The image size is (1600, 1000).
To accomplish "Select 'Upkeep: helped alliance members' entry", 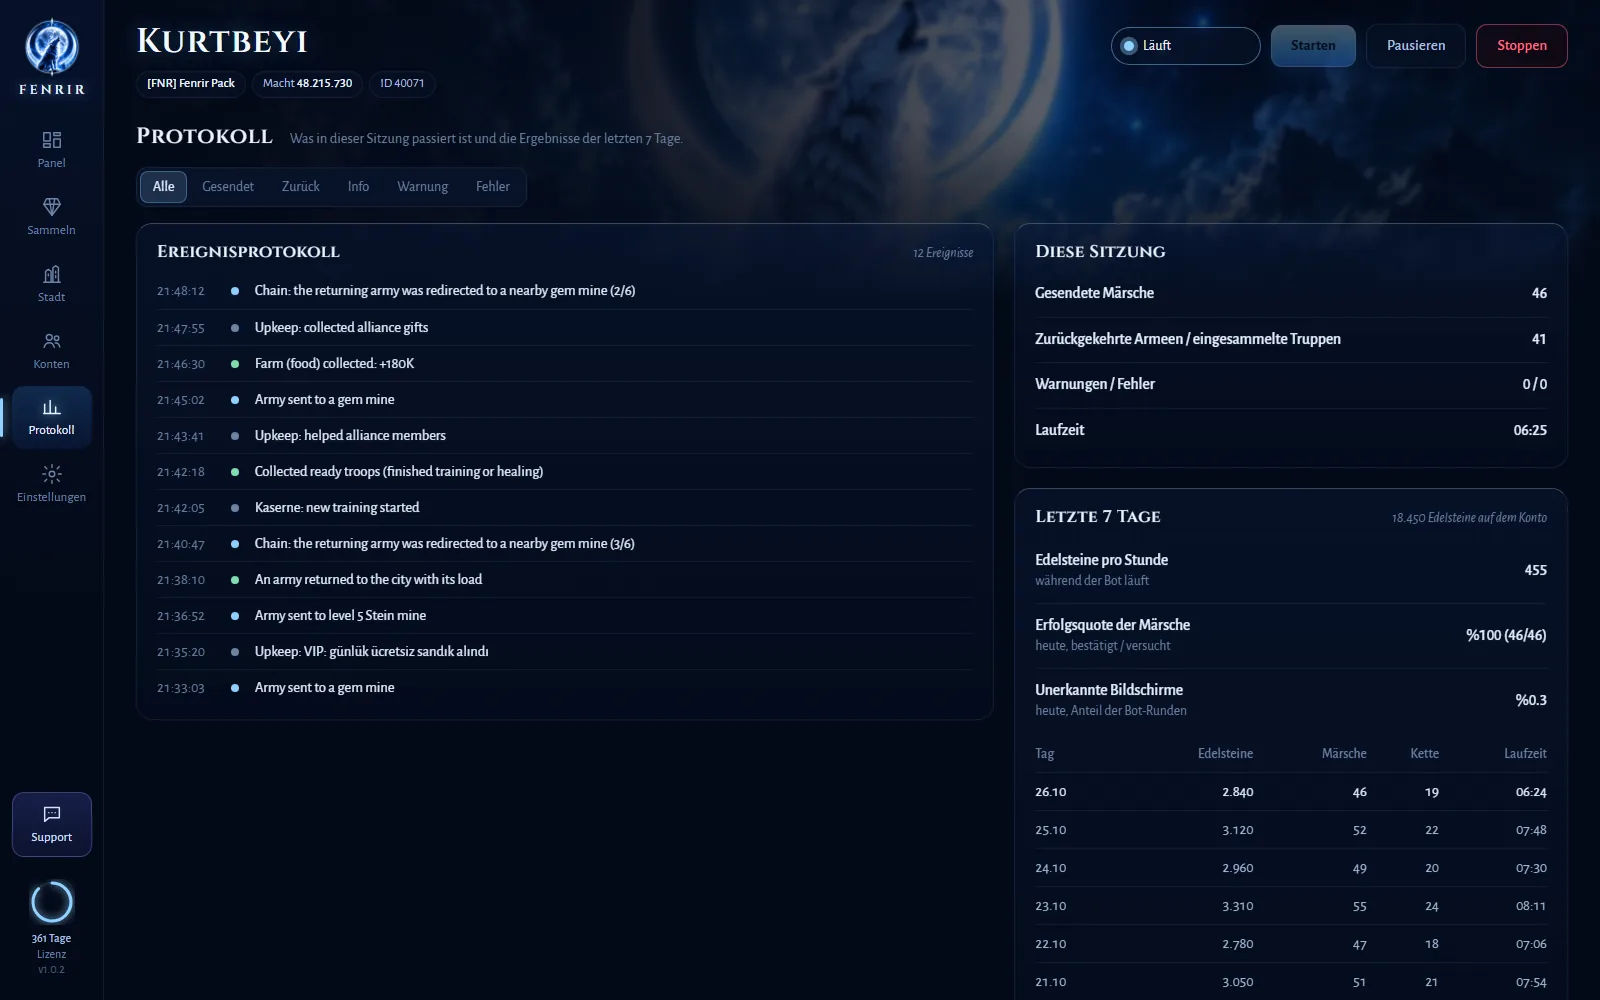I will [565, 436].
